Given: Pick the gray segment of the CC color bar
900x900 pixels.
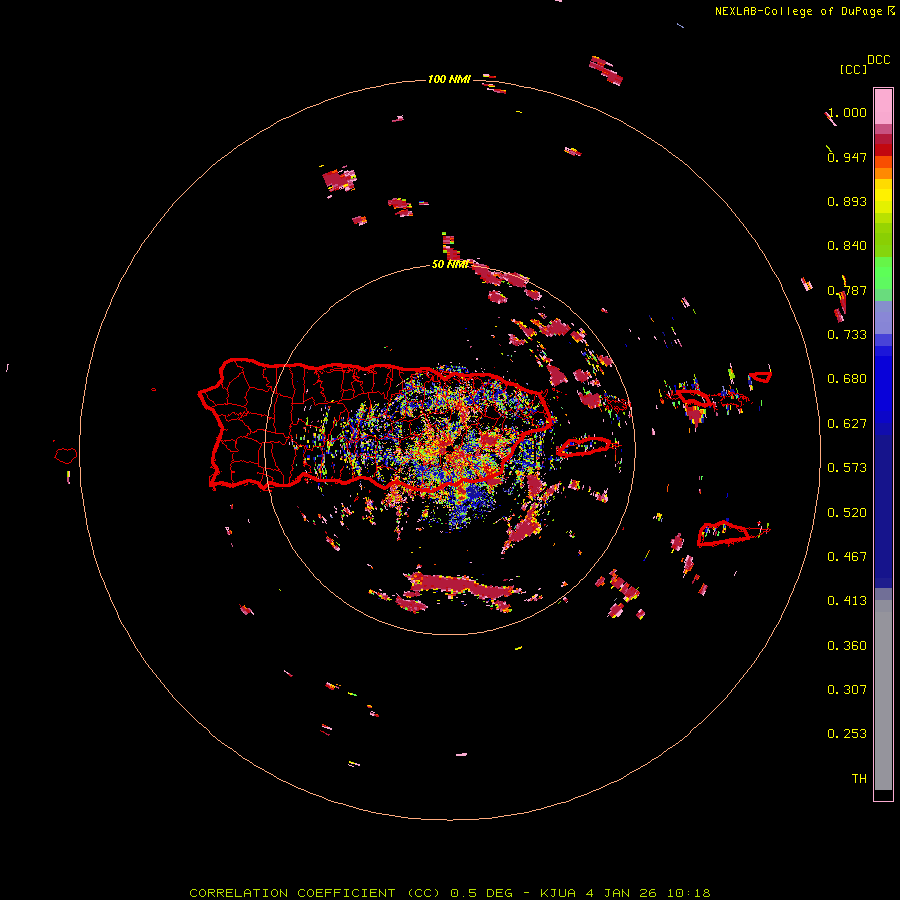Looking at the screenshot, I should pos(883,695).
